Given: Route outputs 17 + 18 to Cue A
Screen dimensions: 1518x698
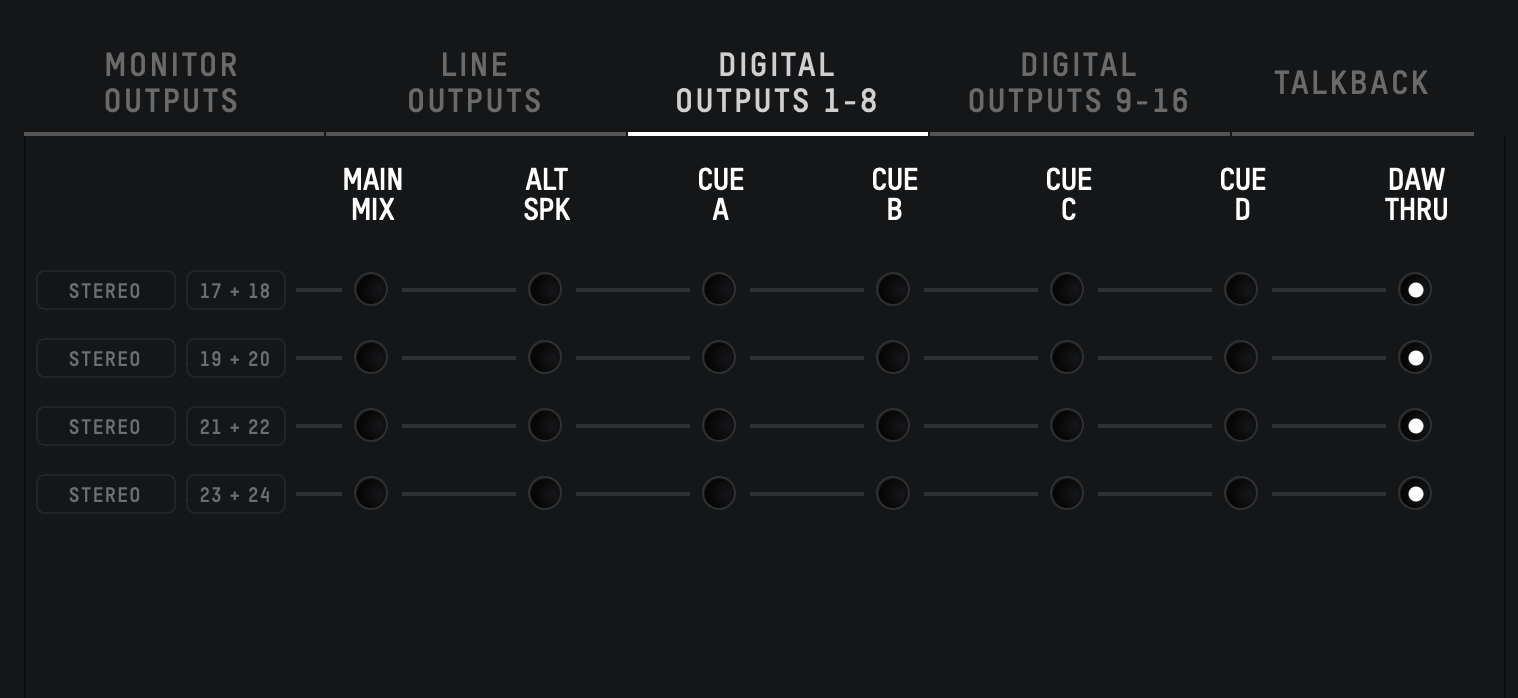Looking at the screenshot, I should pyautogui.click(x=719, y=290).
